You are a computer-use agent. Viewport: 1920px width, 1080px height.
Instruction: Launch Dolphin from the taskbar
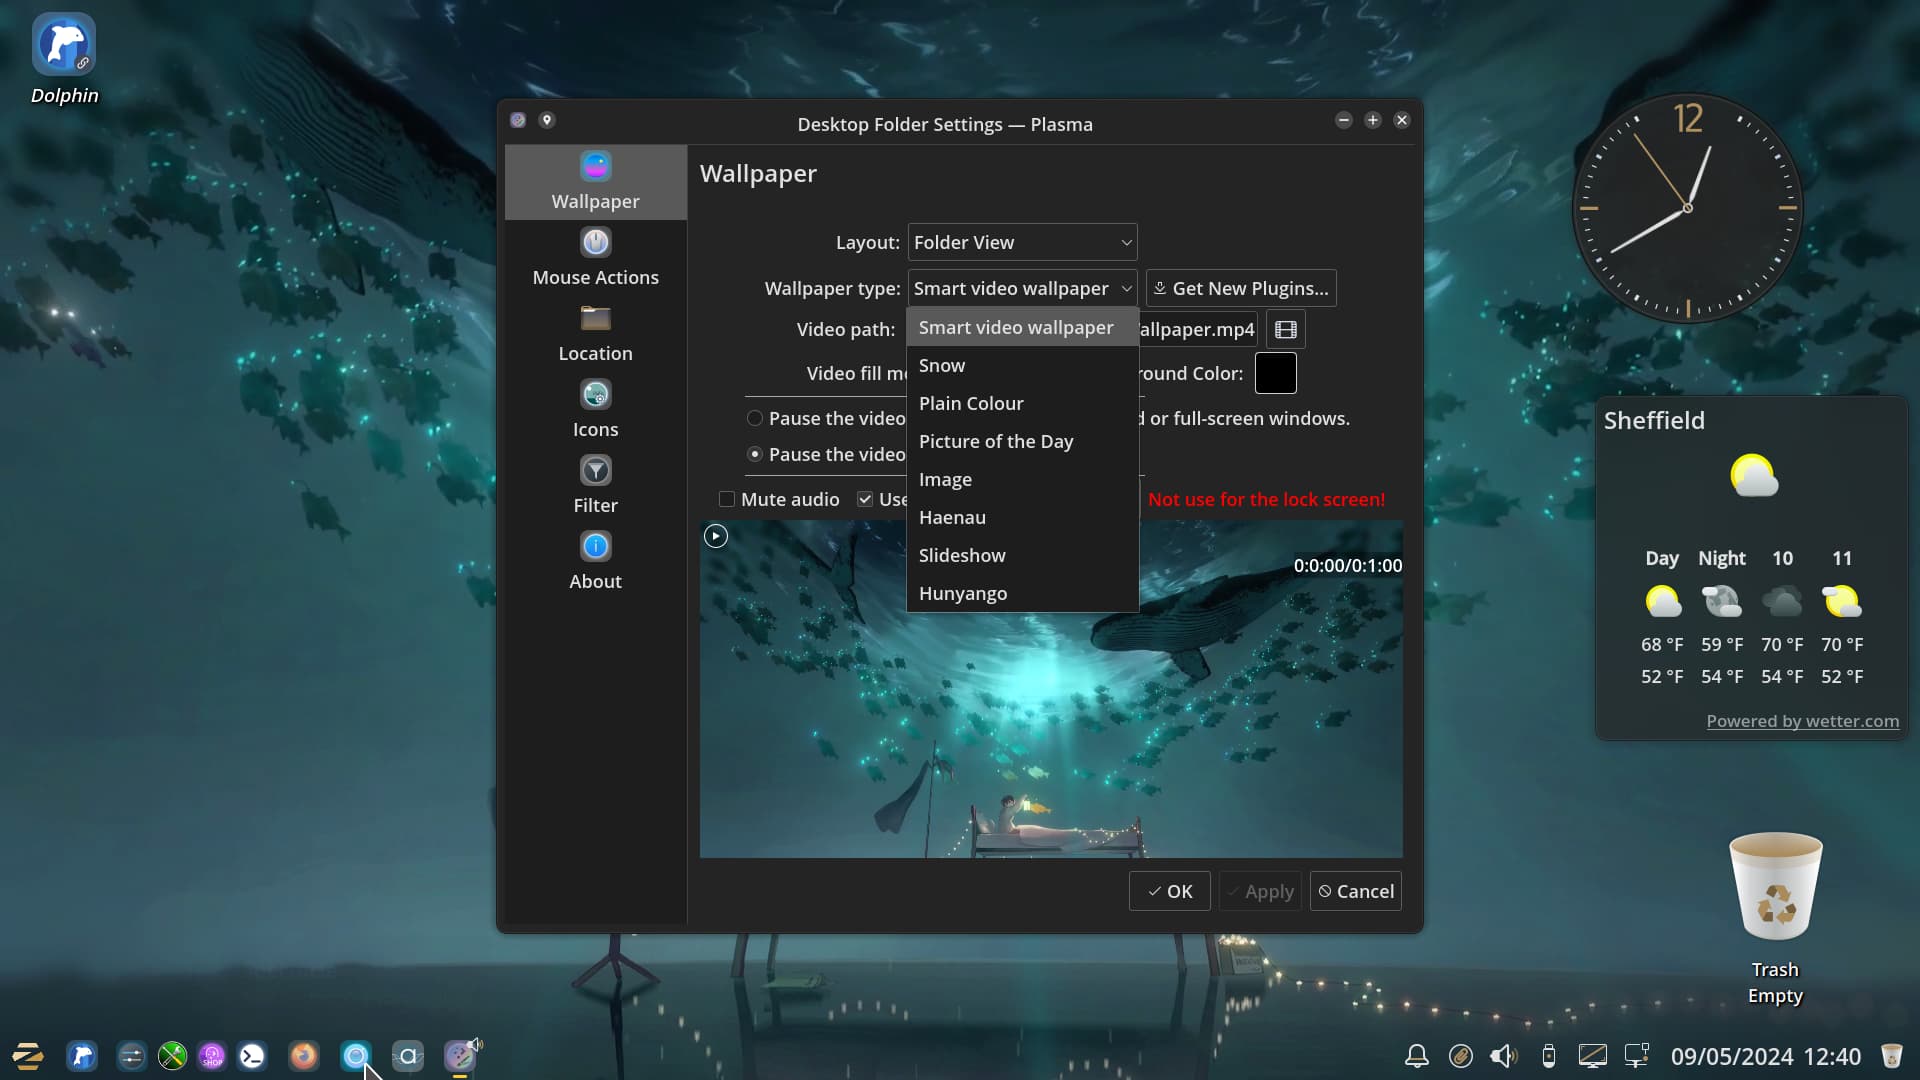(82, 1056)
